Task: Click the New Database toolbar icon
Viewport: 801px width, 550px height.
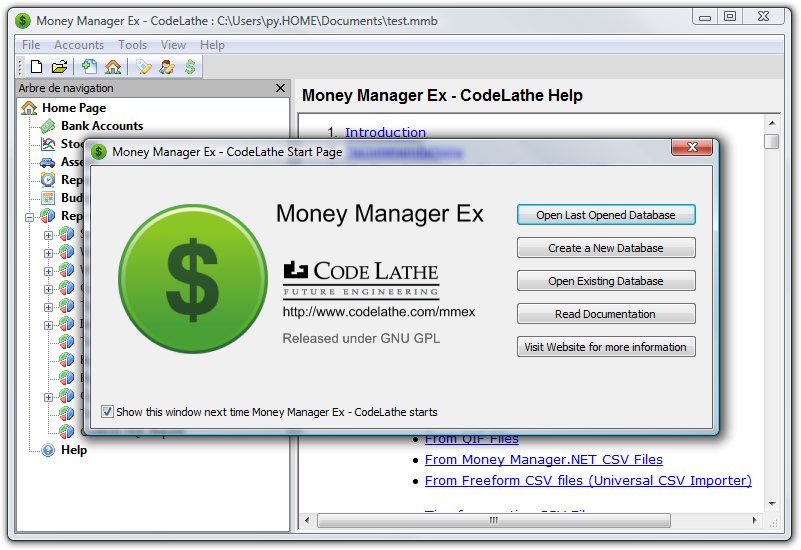Action: click(x=37, y=67)
